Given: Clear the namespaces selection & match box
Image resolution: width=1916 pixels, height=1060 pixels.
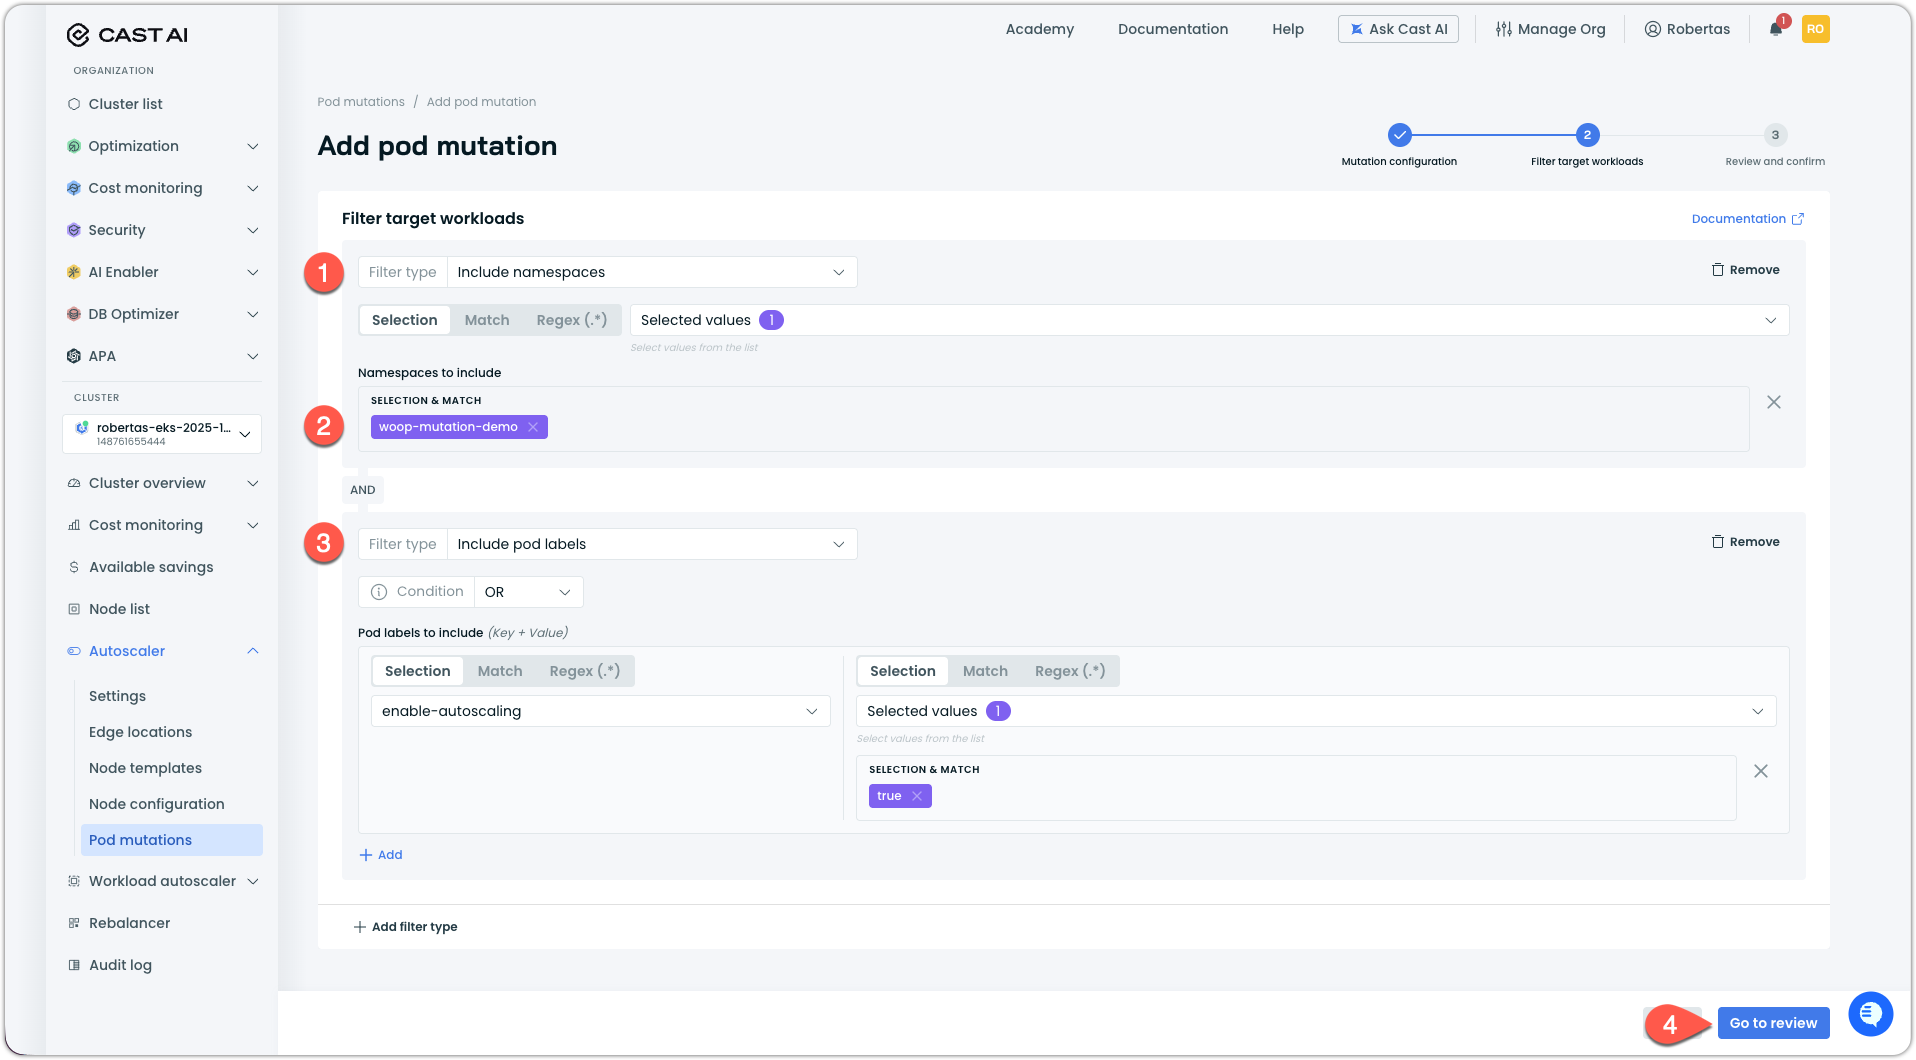Looking at the screenshot, I should pyautogui.click(x=1774, y=402).
